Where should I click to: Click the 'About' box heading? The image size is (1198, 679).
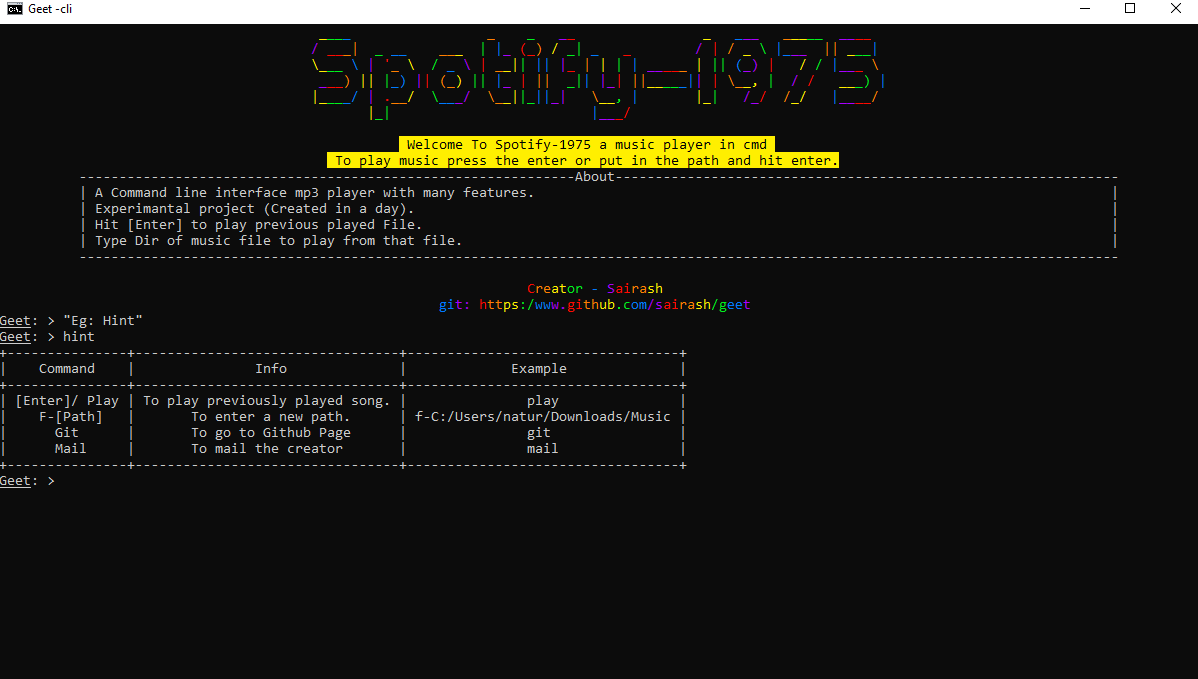pyautogui.click(x=594, y=176)
